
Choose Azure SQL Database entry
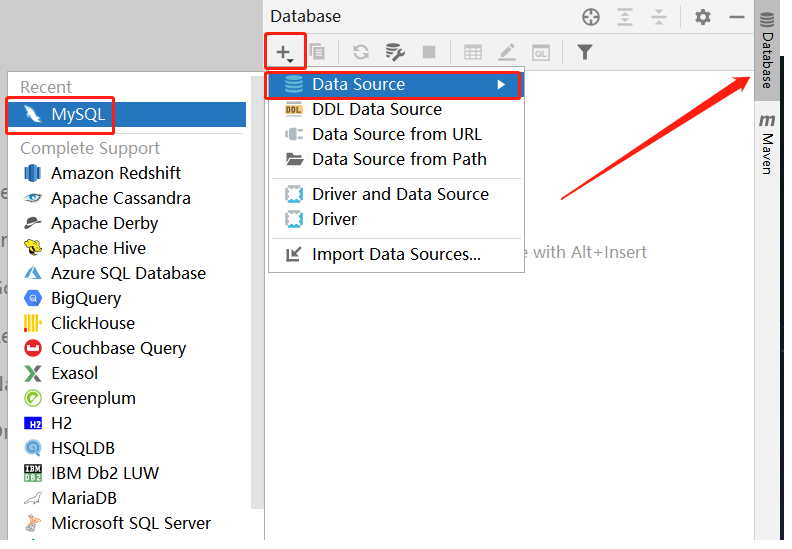click(x=126, y=273)
